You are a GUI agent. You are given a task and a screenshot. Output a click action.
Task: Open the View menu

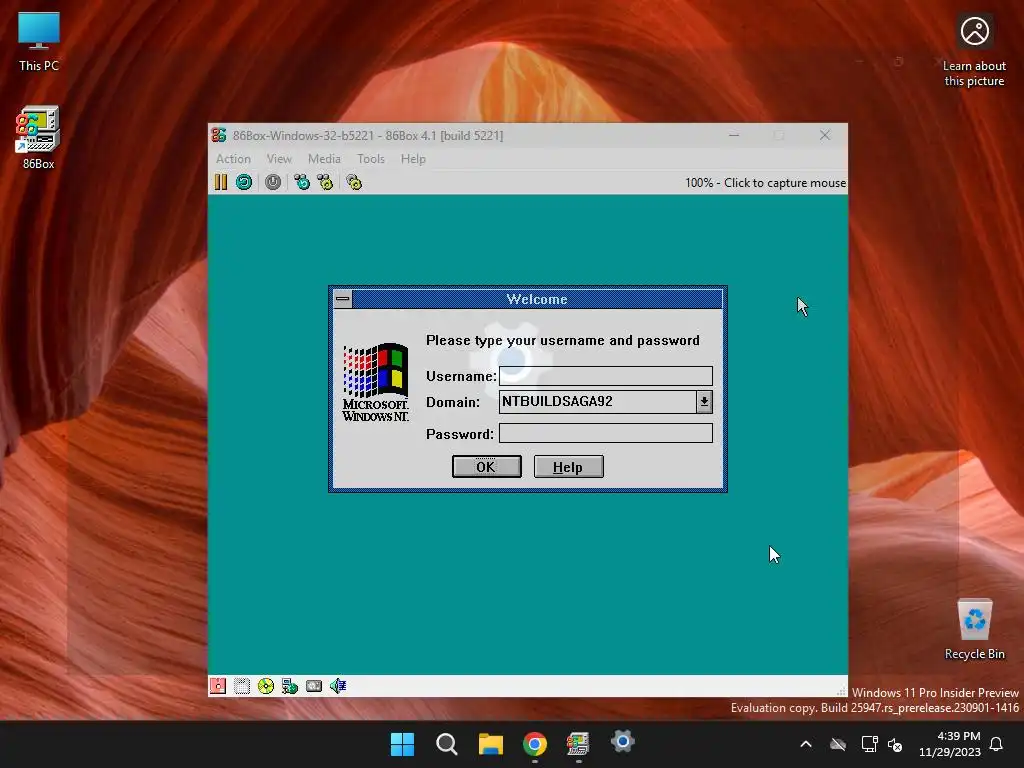click(x=279, y=159)
